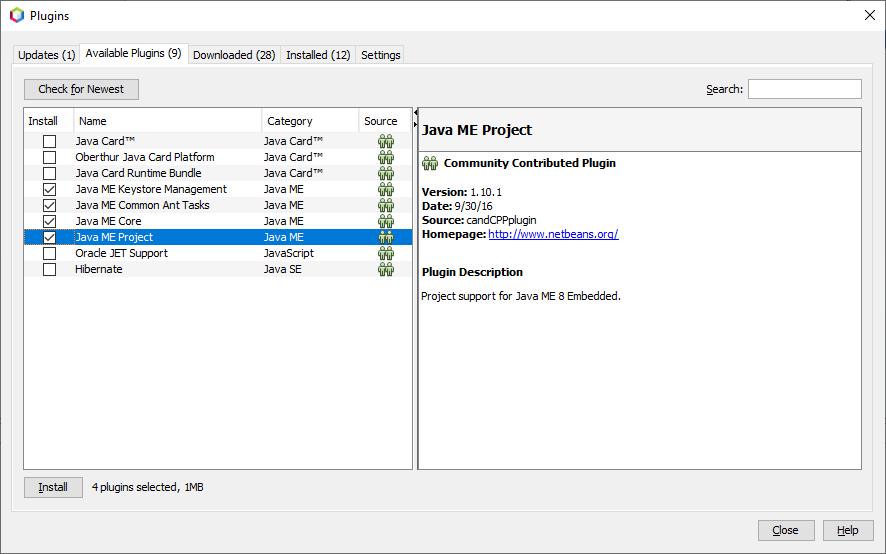This screenshot has width=886, height=554.
Task: Check the Oracle JET Support checkbox
Action: [50, 253]
